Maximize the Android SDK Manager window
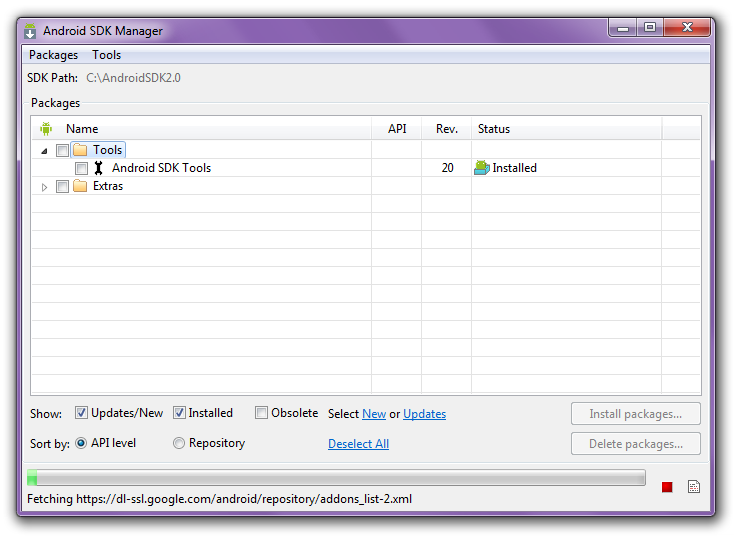This screenshot has width=735, height=538. [650, 28]
